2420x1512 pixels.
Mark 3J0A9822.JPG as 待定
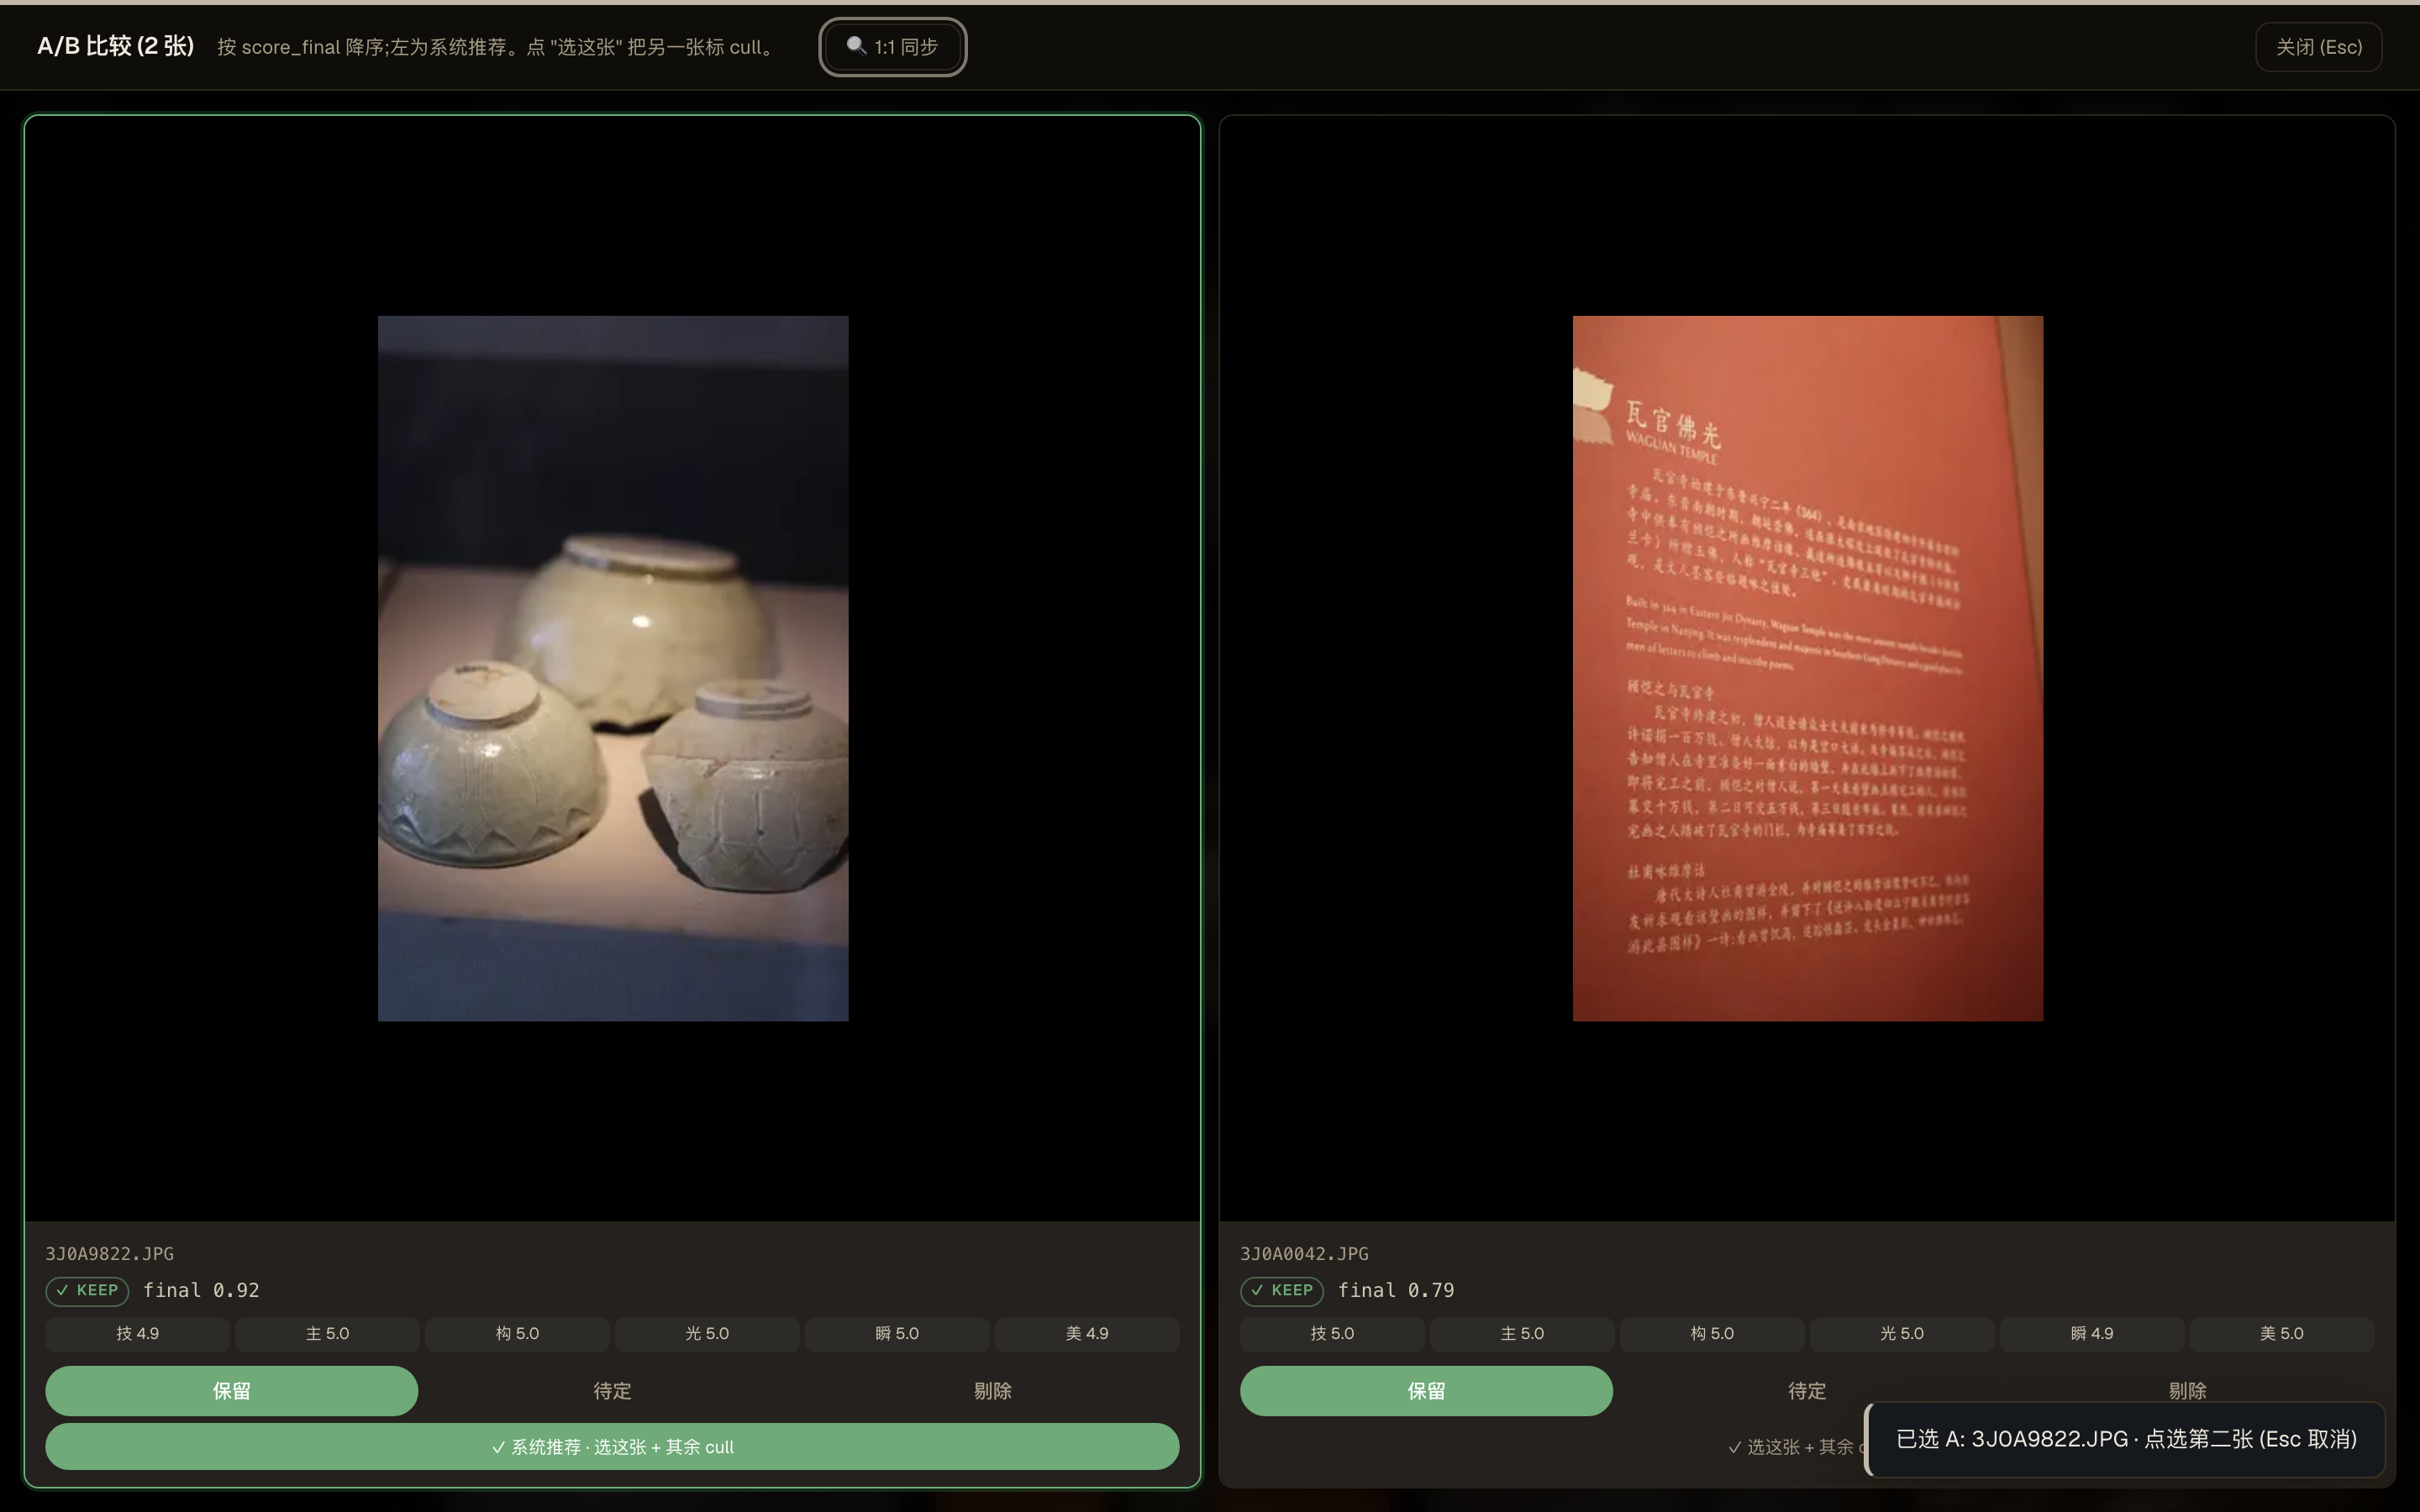pos(612,1390)
